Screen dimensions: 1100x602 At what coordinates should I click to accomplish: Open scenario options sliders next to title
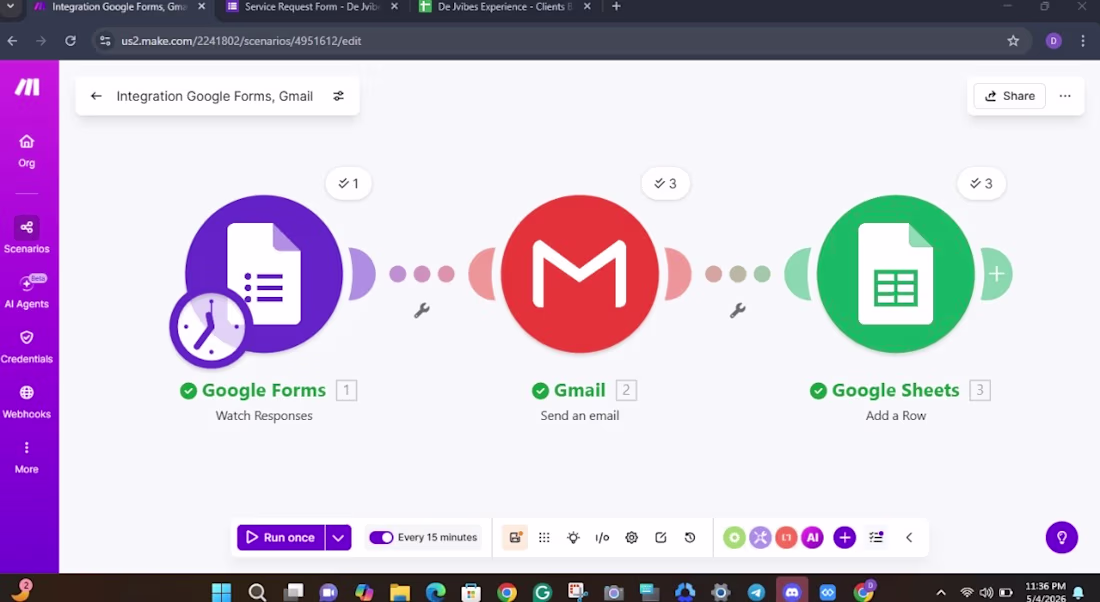click(338, 96)
